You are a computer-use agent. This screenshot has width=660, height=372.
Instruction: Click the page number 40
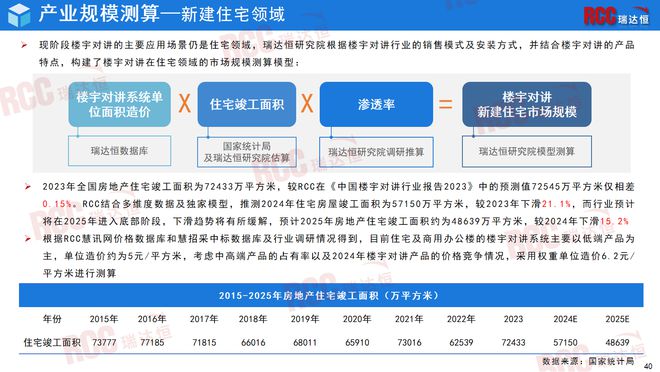648,367
